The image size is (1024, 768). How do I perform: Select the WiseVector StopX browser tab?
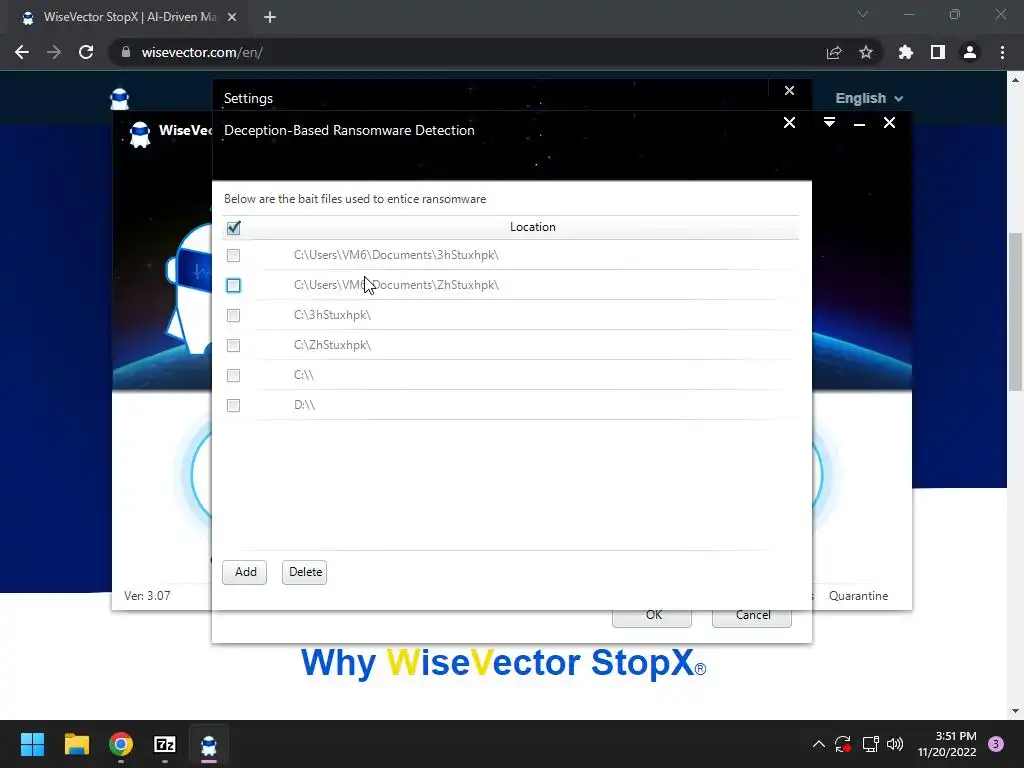click(x=129, y=18)
